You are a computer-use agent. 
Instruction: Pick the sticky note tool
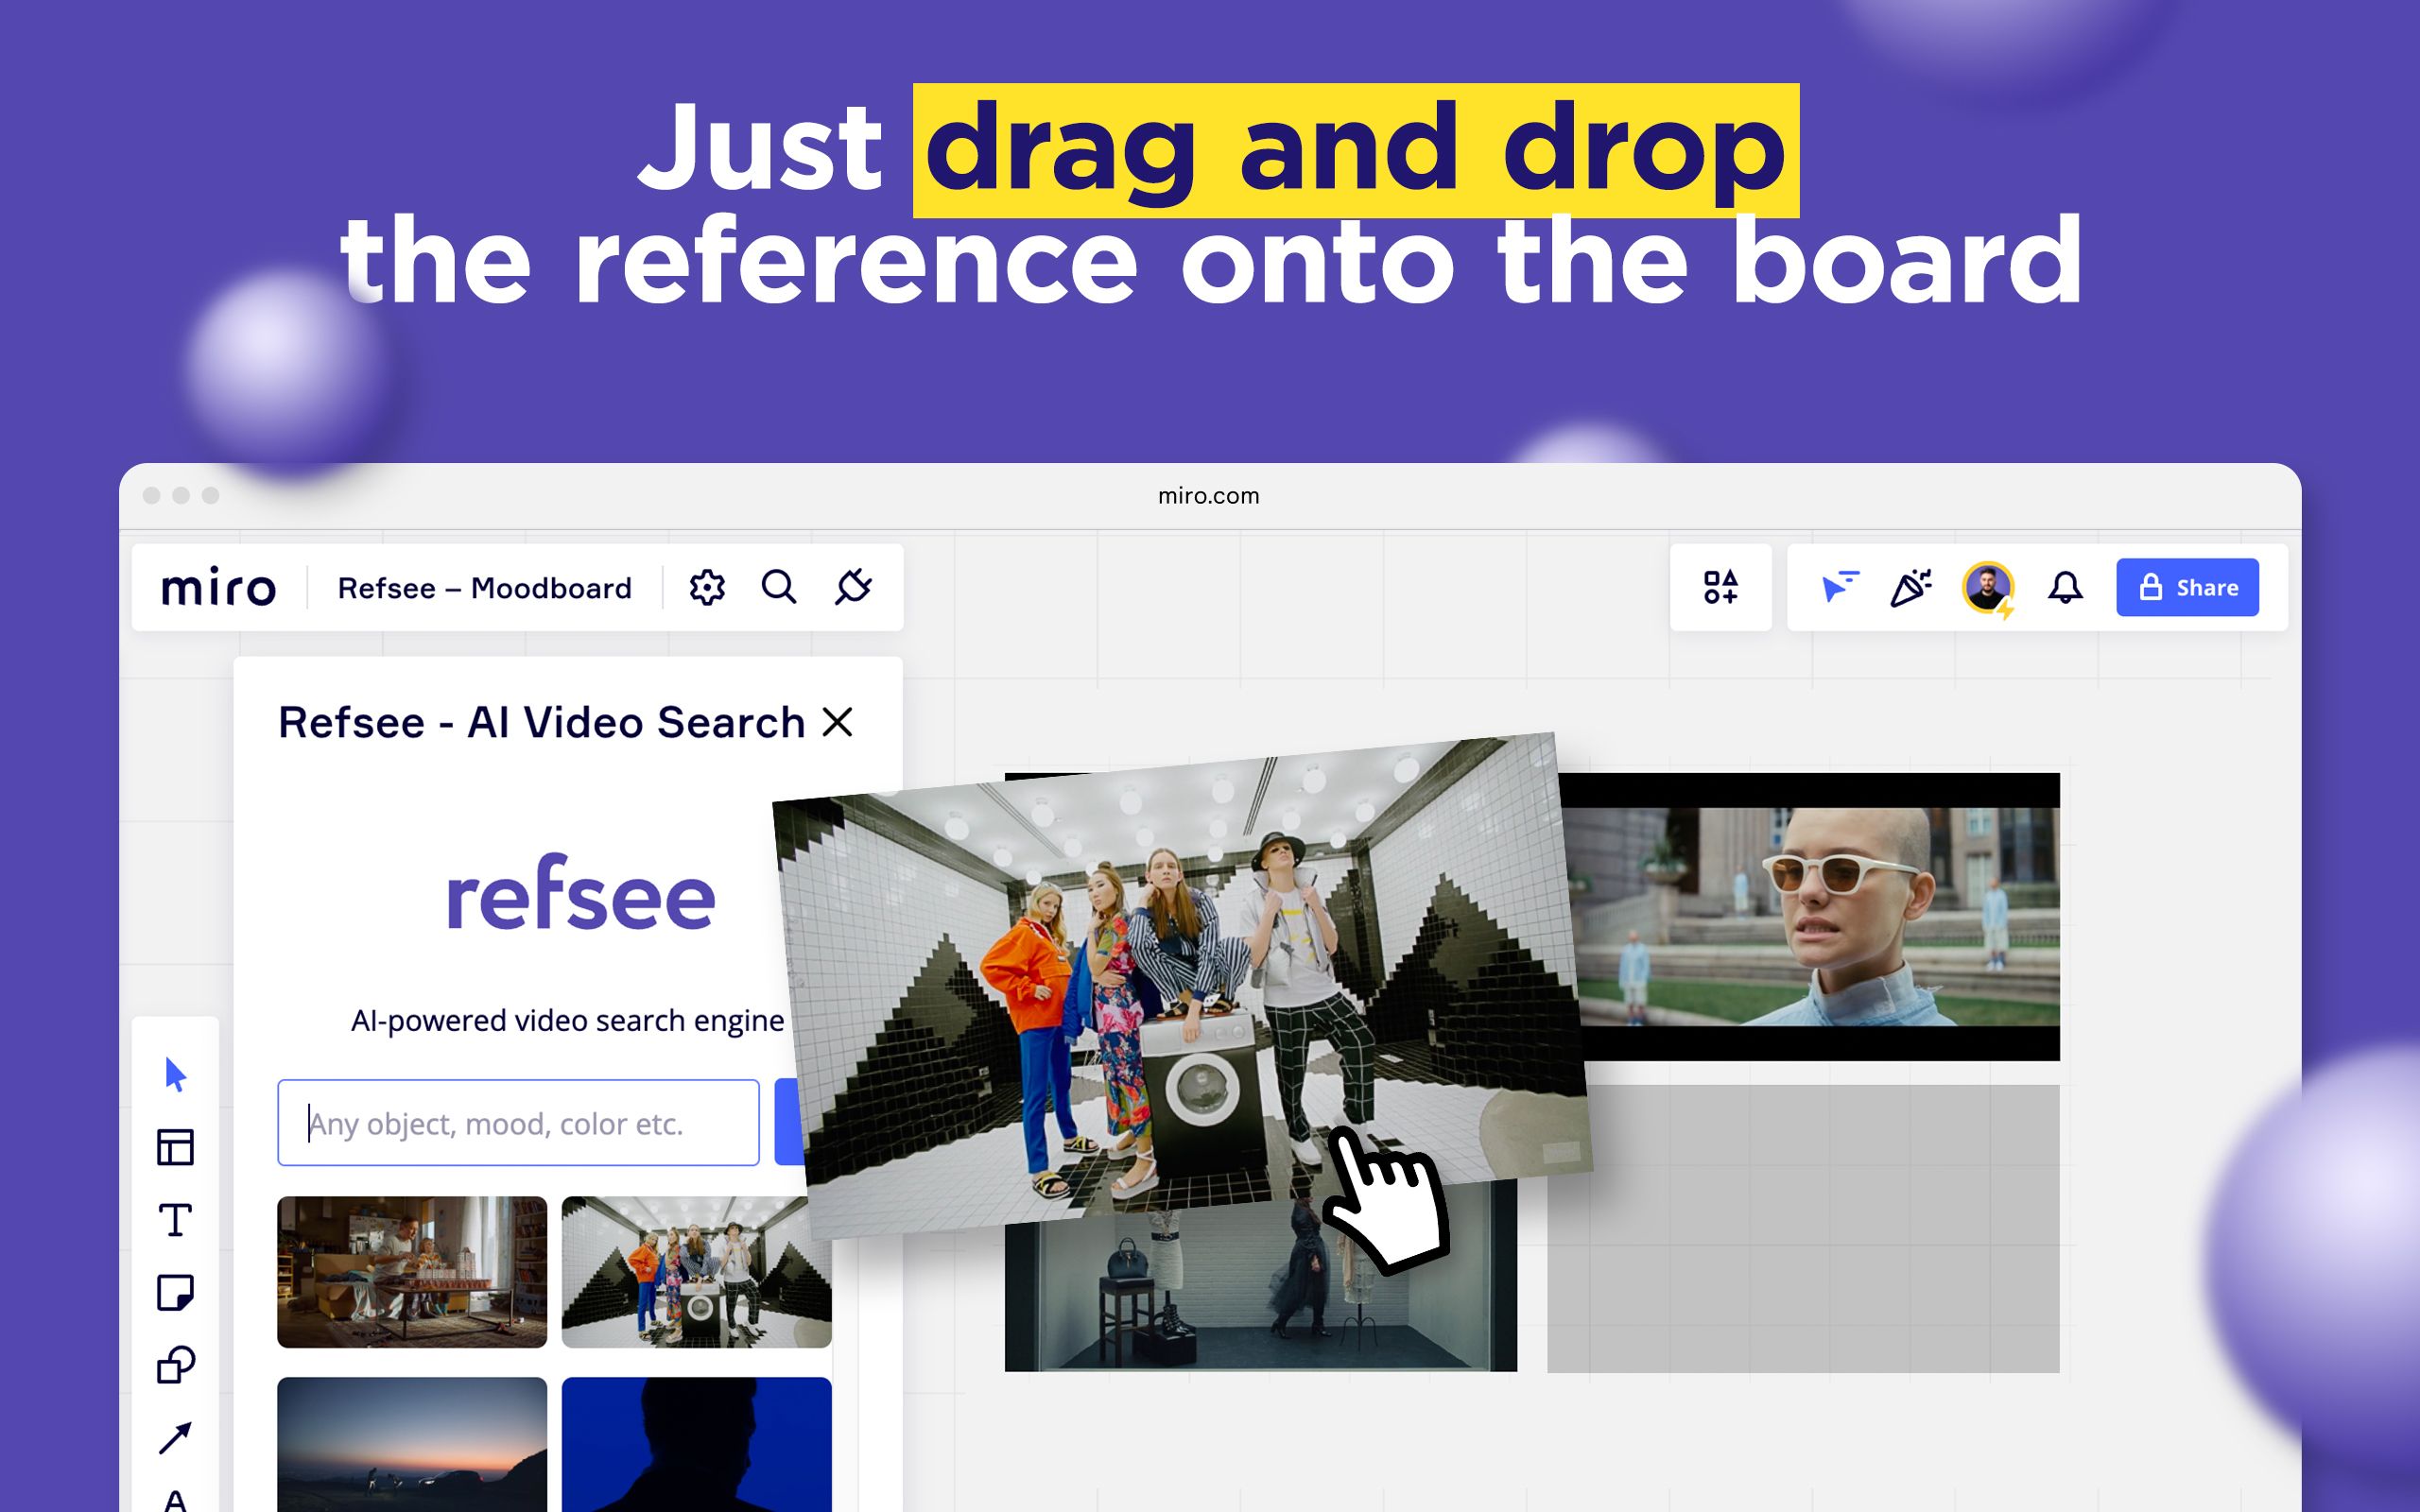175,1293
